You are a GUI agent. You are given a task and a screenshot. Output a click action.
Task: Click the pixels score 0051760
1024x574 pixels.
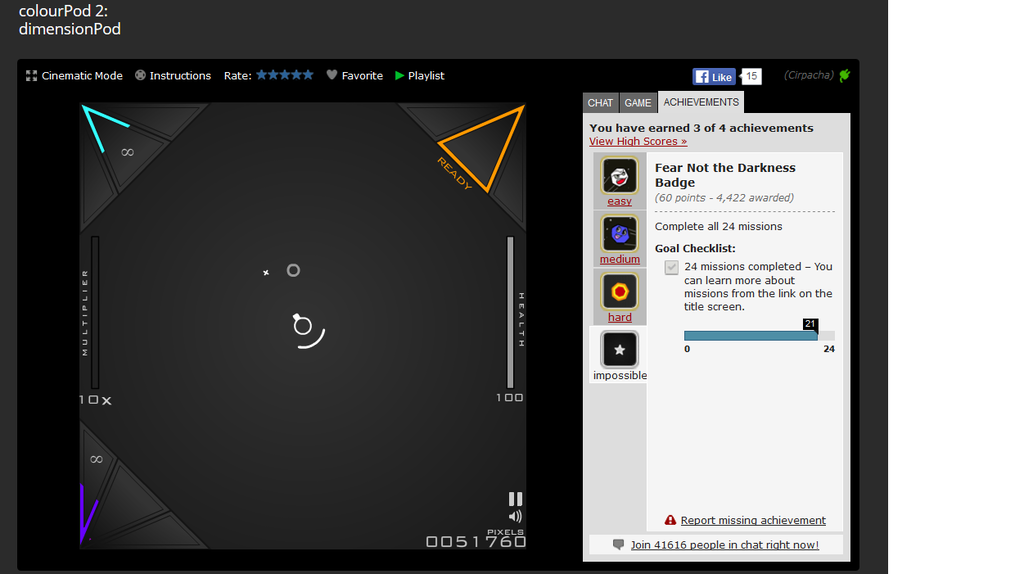[476, 541]
